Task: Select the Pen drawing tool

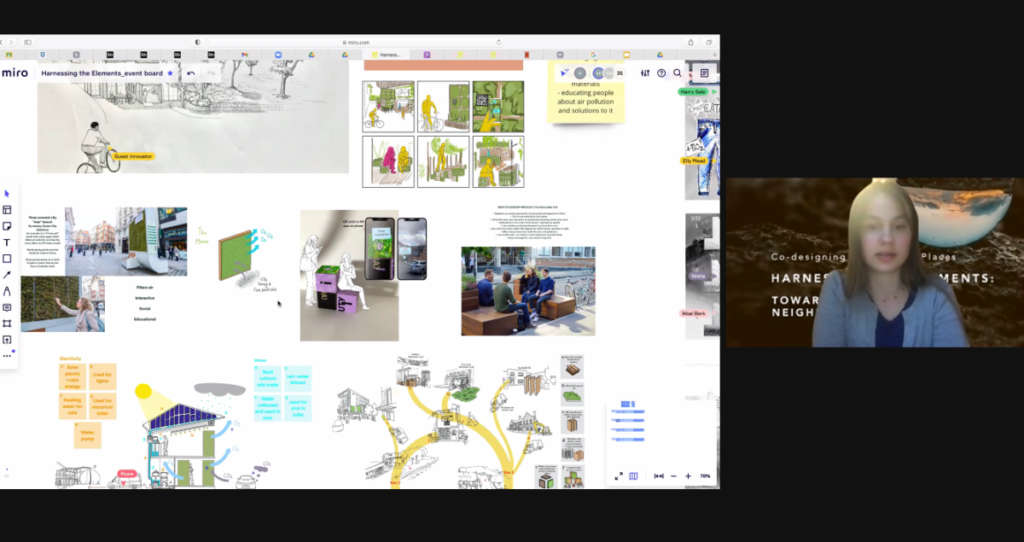Action: point(7,291)
